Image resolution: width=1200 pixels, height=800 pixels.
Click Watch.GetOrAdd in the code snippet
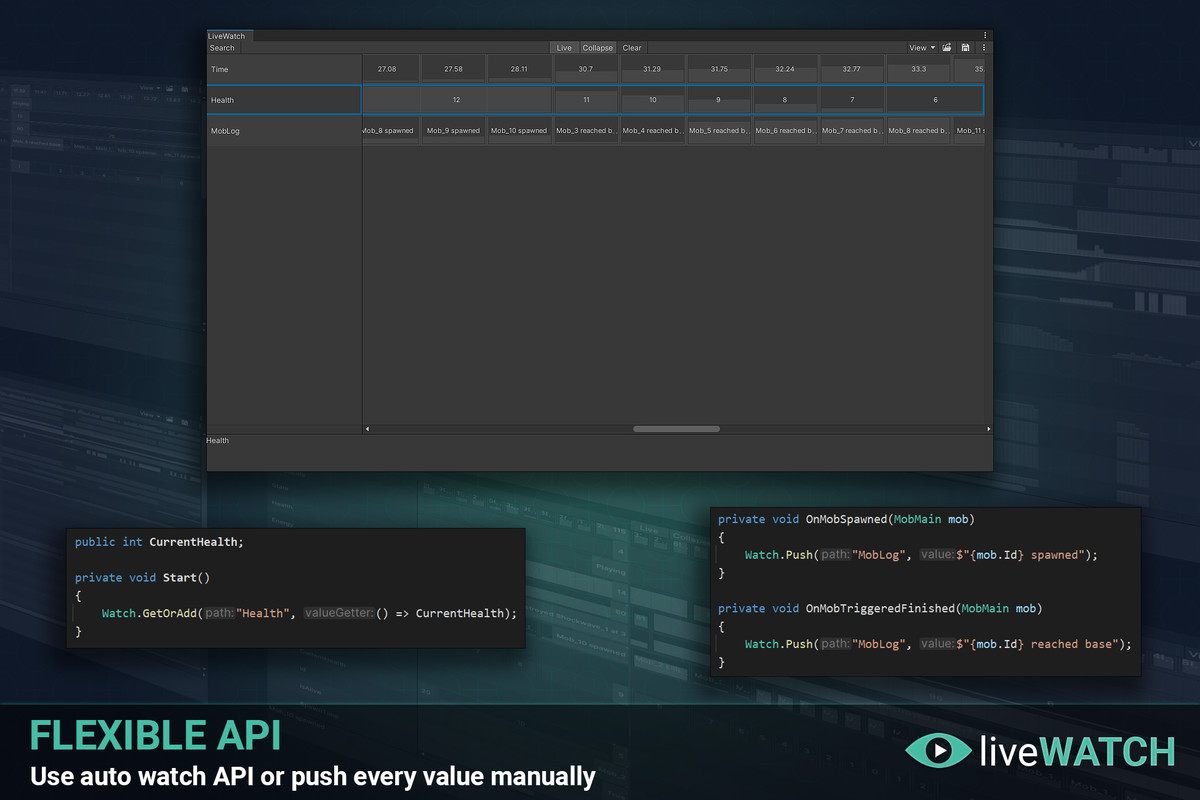pos(149,613)
